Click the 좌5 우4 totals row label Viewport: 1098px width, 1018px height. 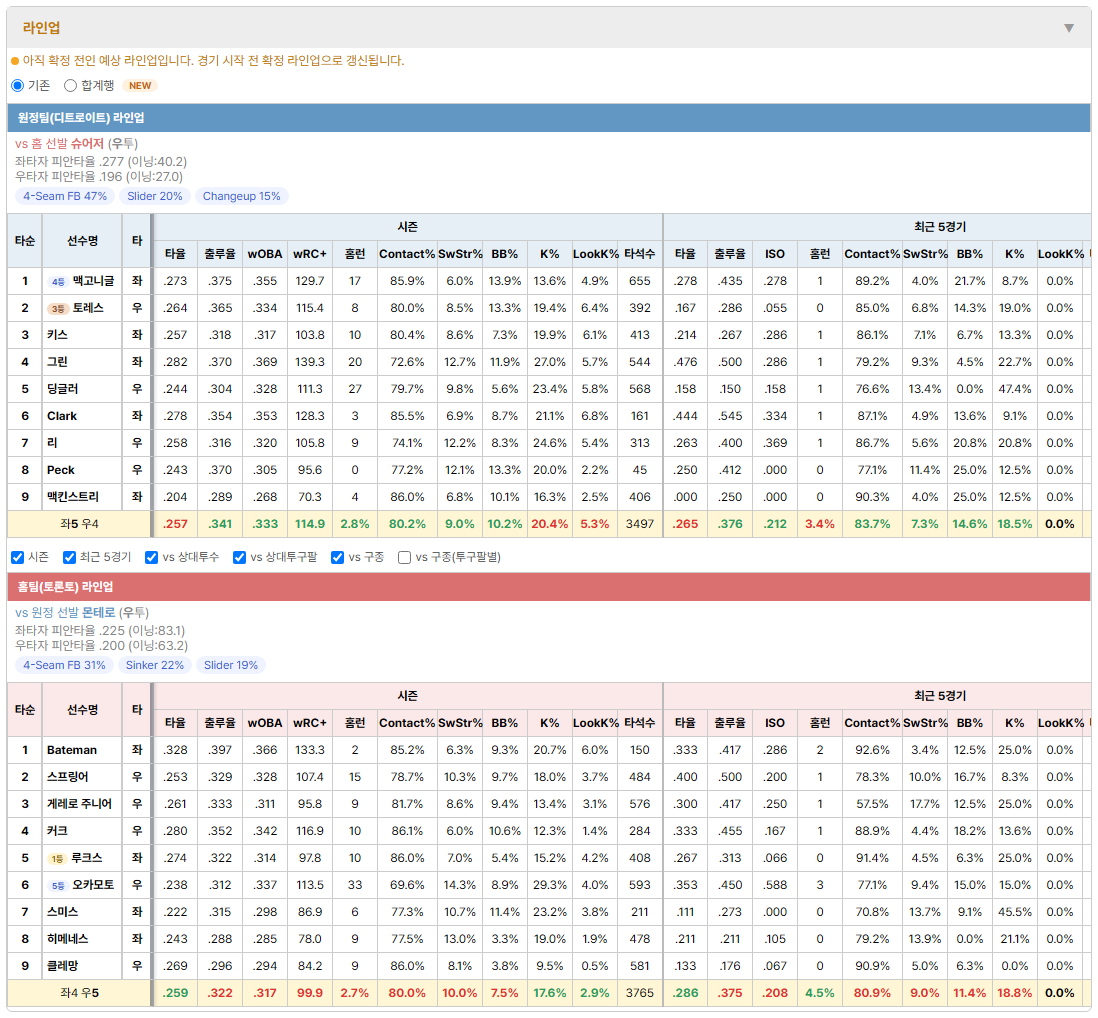click(79, 524)
